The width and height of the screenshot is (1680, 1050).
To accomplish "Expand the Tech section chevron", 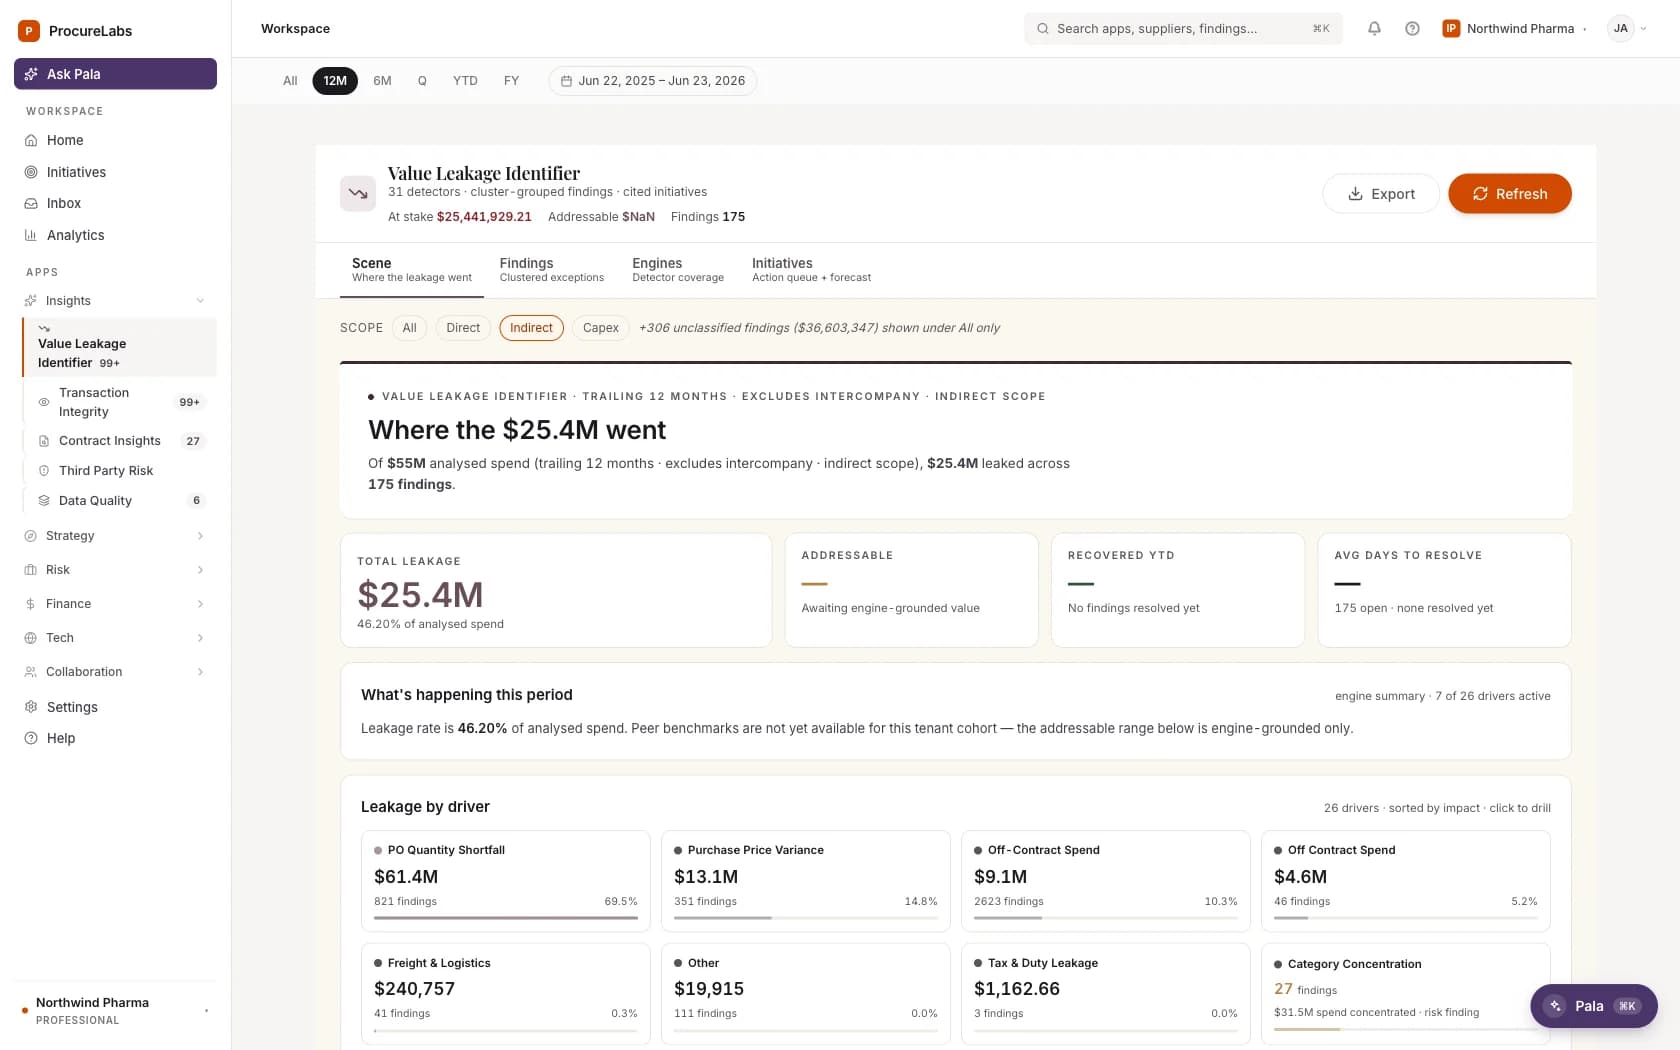I will (x=200, y=638).
